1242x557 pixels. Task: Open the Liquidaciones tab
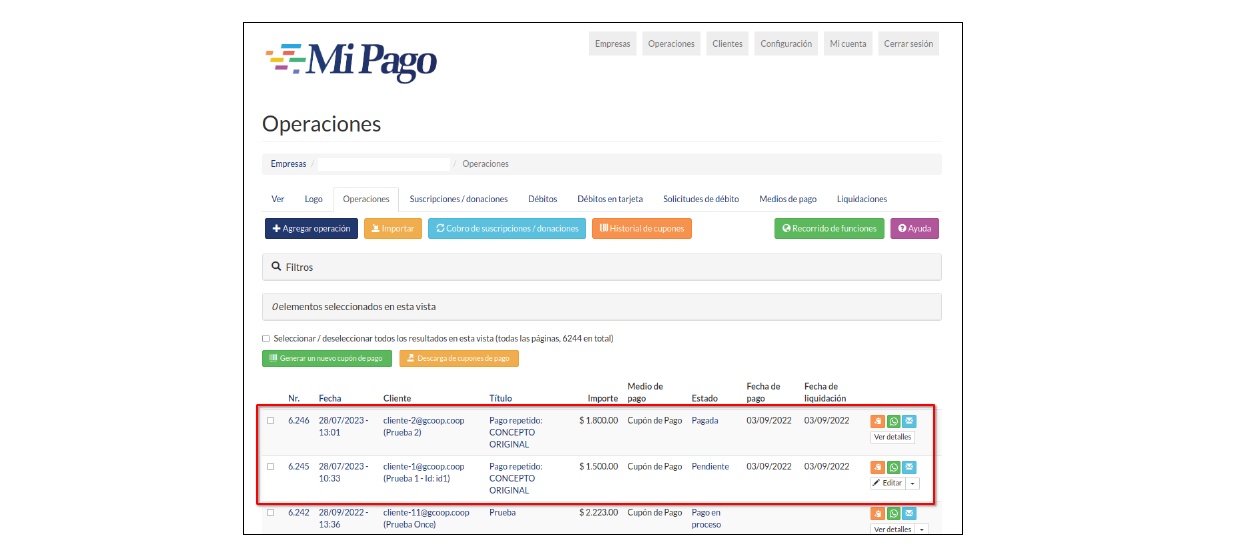(x=862, y=199)
